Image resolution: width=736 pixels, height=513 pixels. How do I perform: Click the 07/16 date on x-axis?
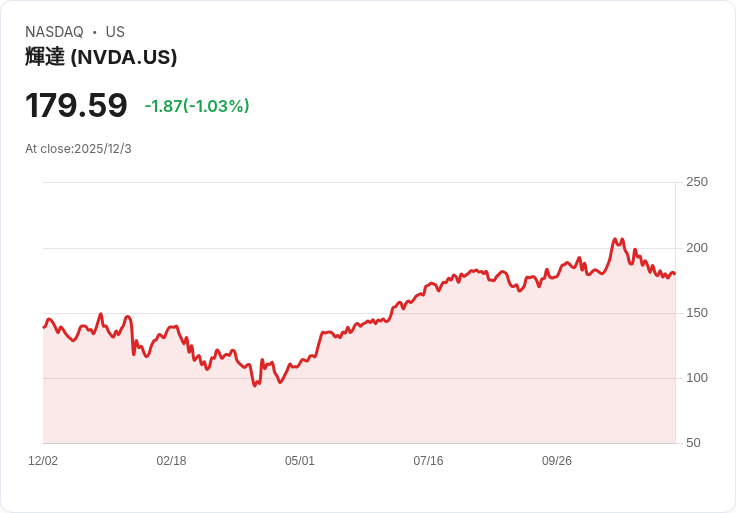(428, 461)
